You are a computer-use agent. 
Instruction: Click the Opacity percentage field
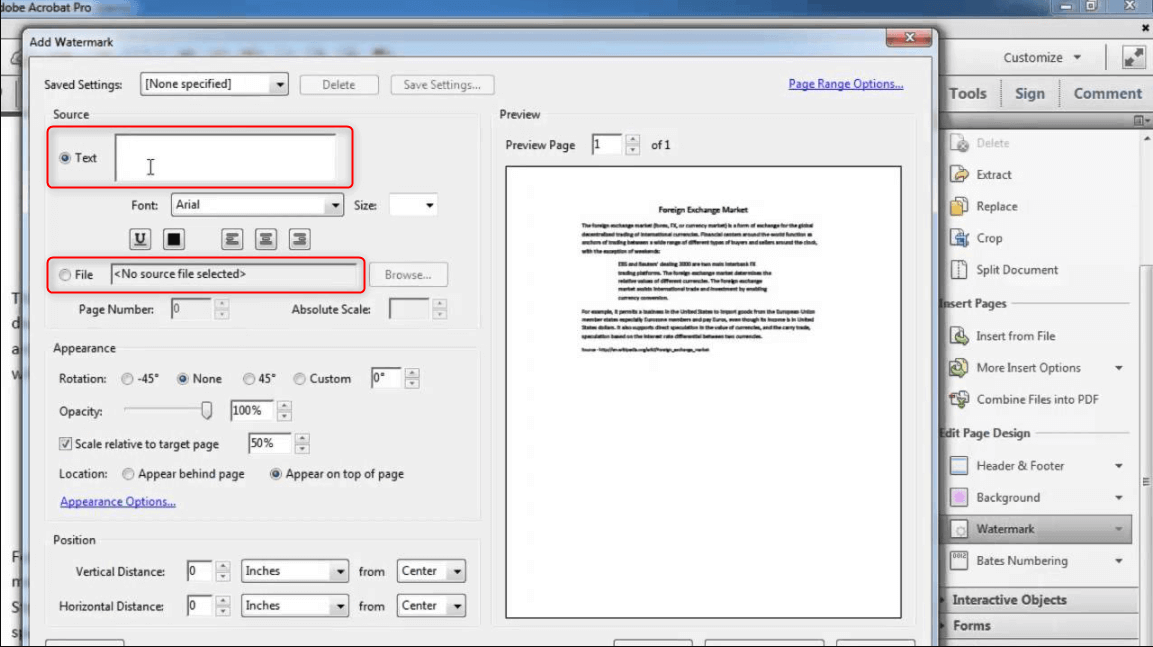click(252, 410)
